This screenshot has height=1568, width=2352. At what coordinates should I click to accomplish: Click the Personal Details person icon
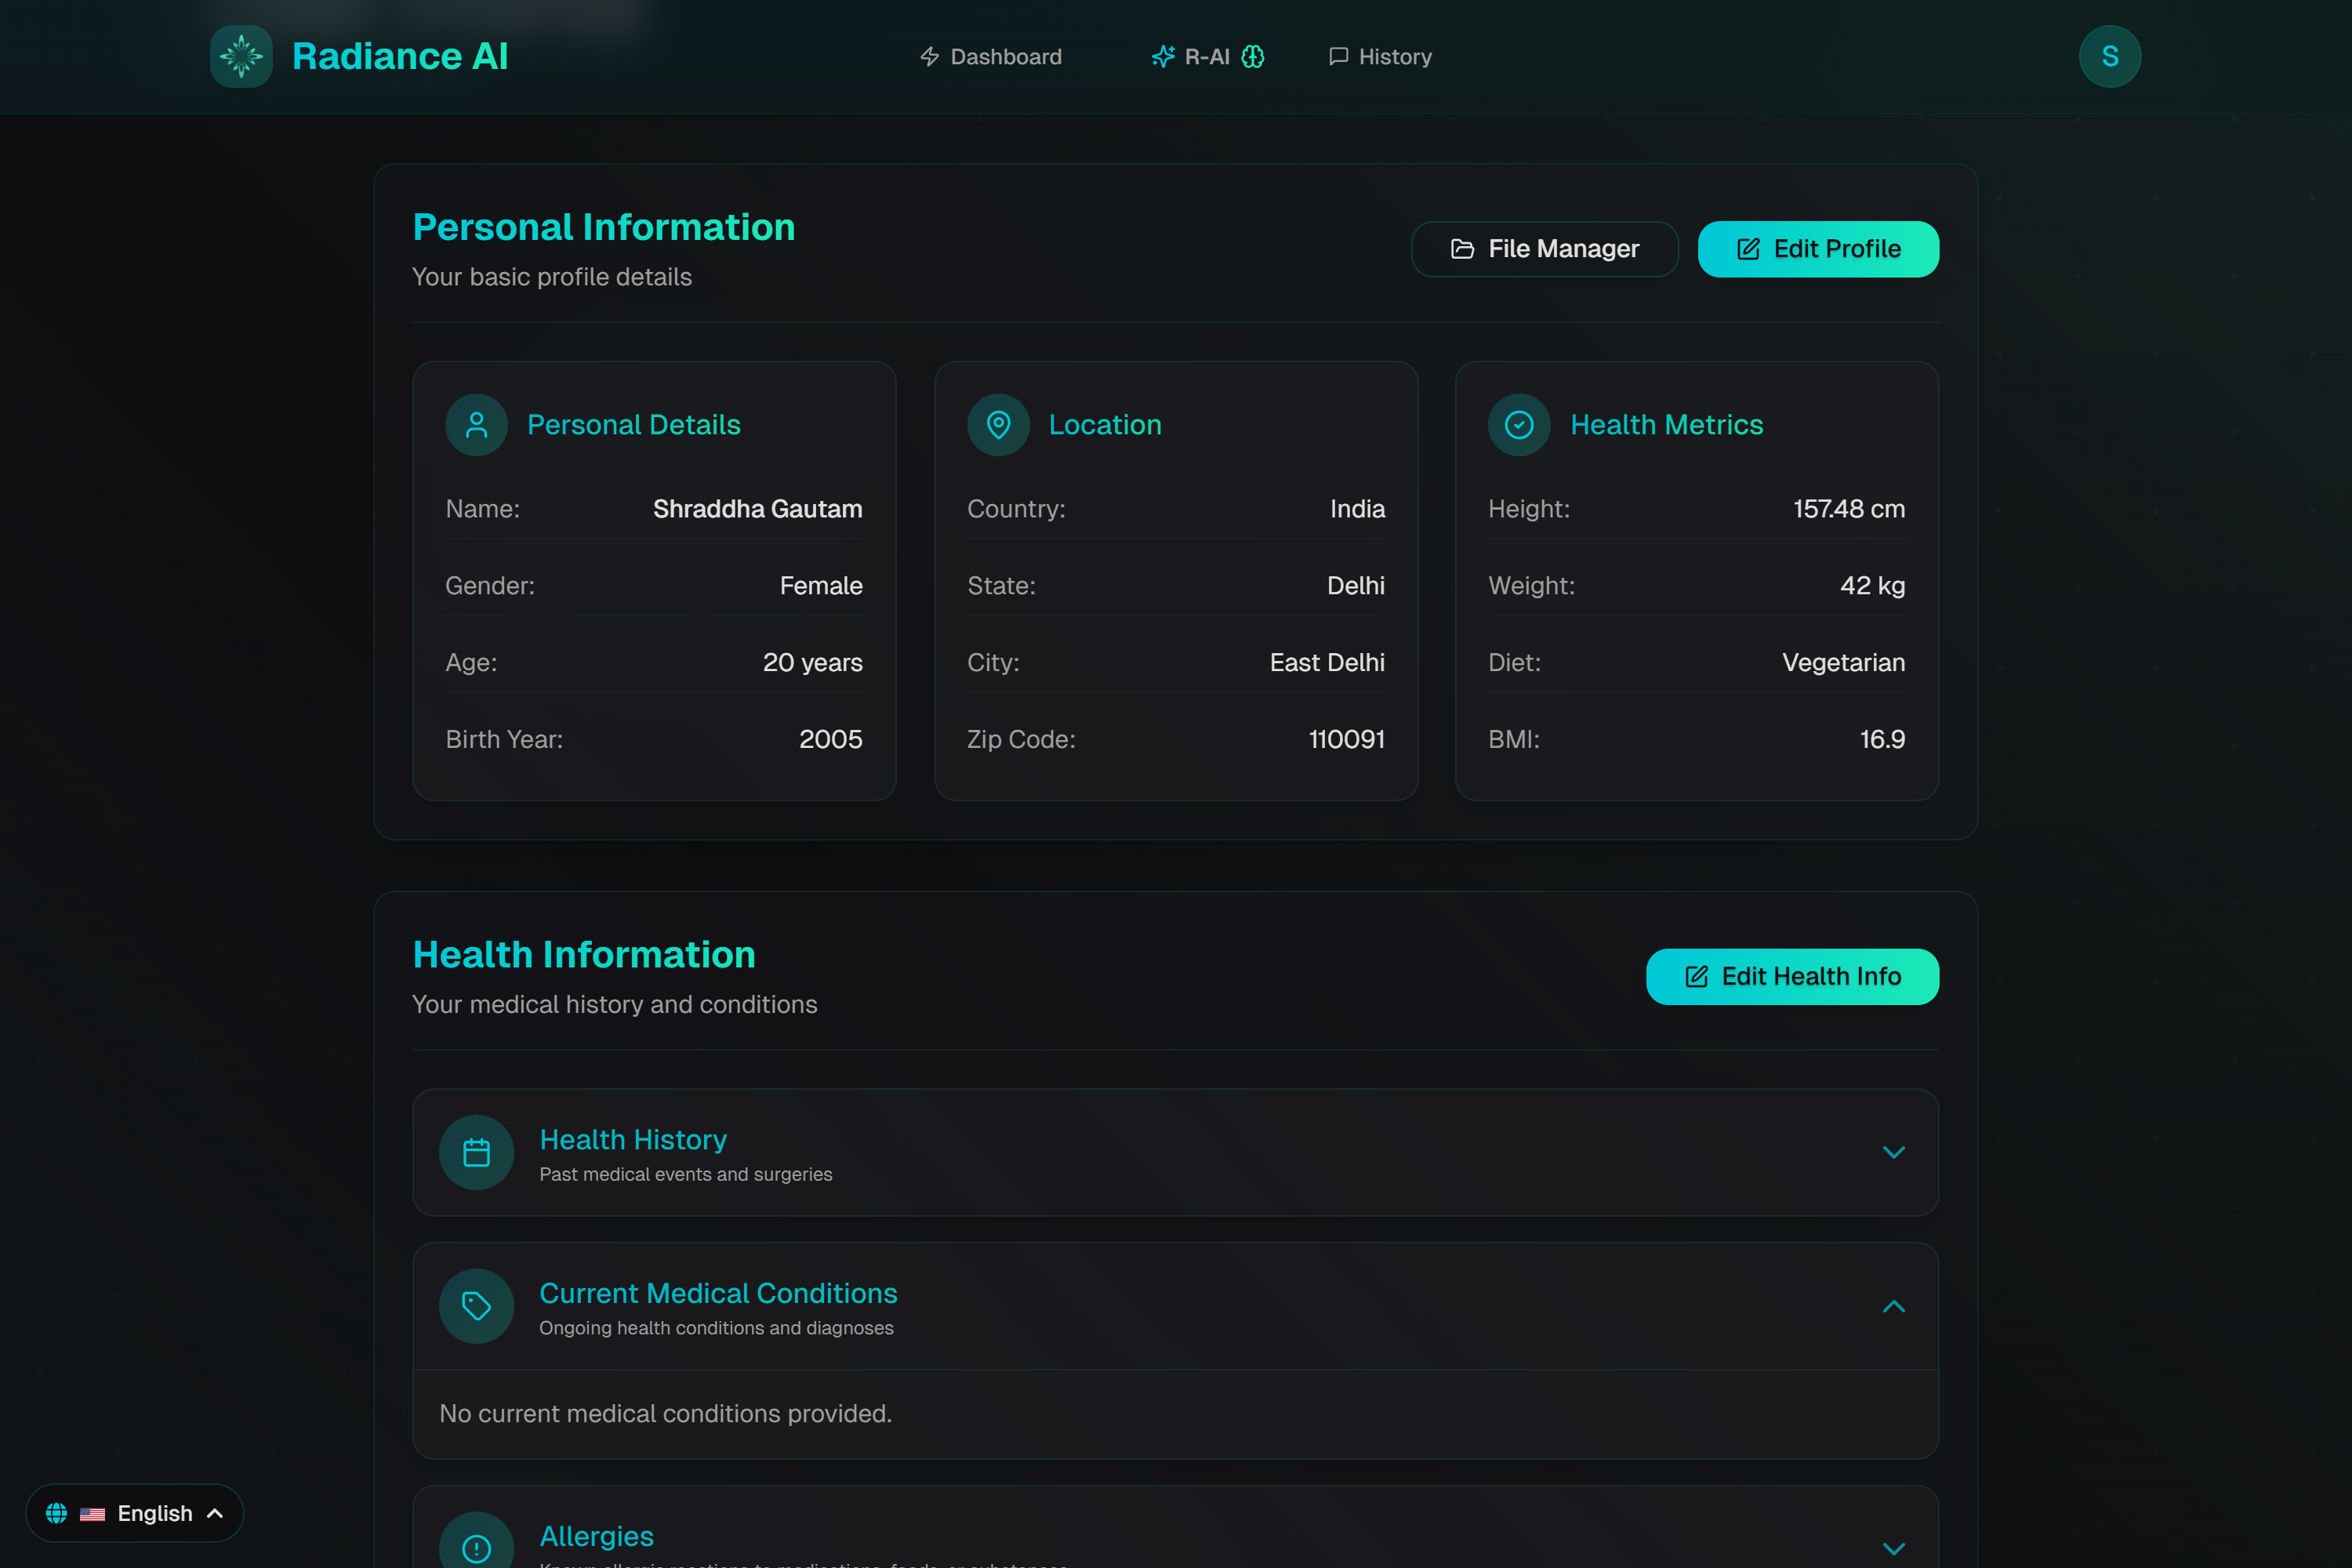click(x=476, y=425)
